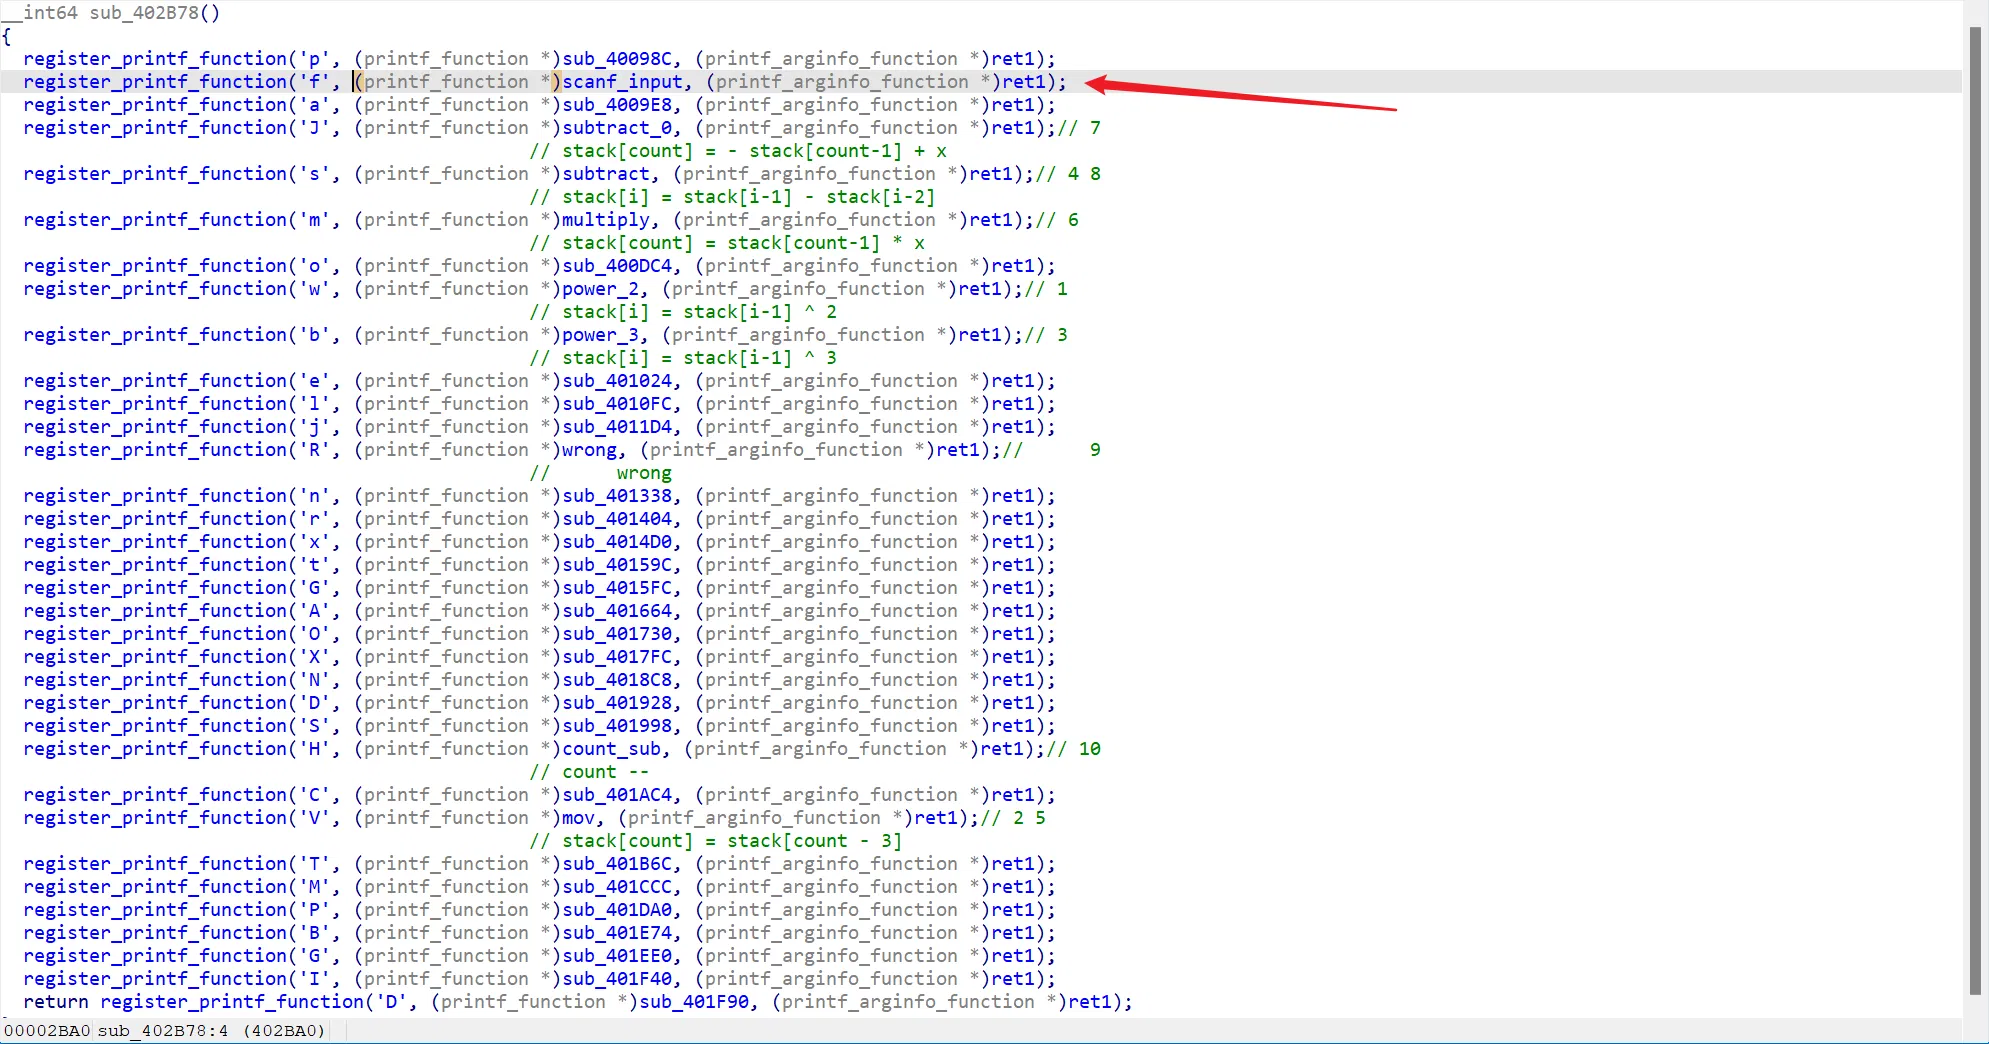
Task: Click sub_401CCC in the 'M' line
Action: pos(616,887)
